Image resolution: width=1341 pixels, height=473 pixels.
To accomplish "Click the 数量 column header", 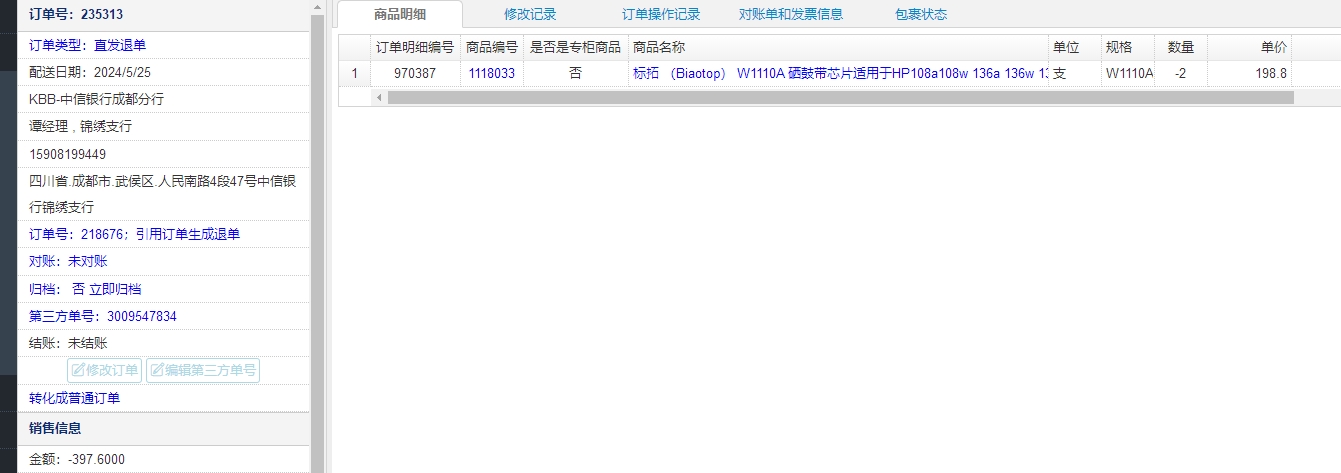I will [x=1181, y=47].
